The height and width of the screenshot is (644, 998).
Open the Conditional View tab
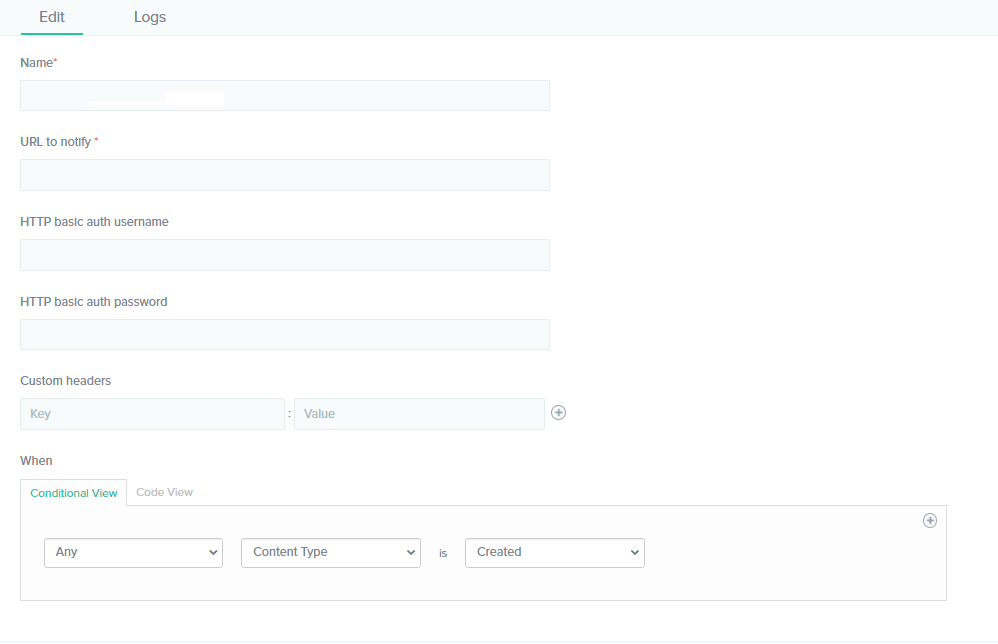point(74,493)
